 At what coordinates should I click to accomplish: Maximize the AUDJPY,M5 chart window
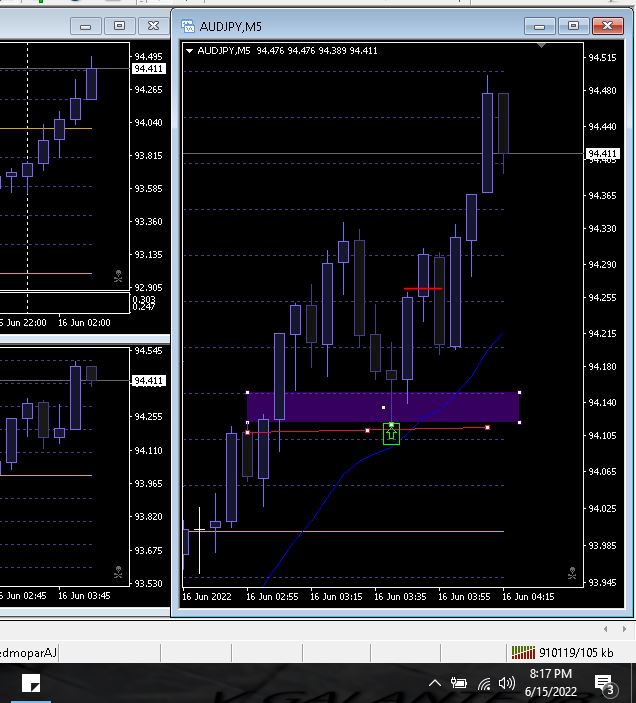[x=573, y=26]
